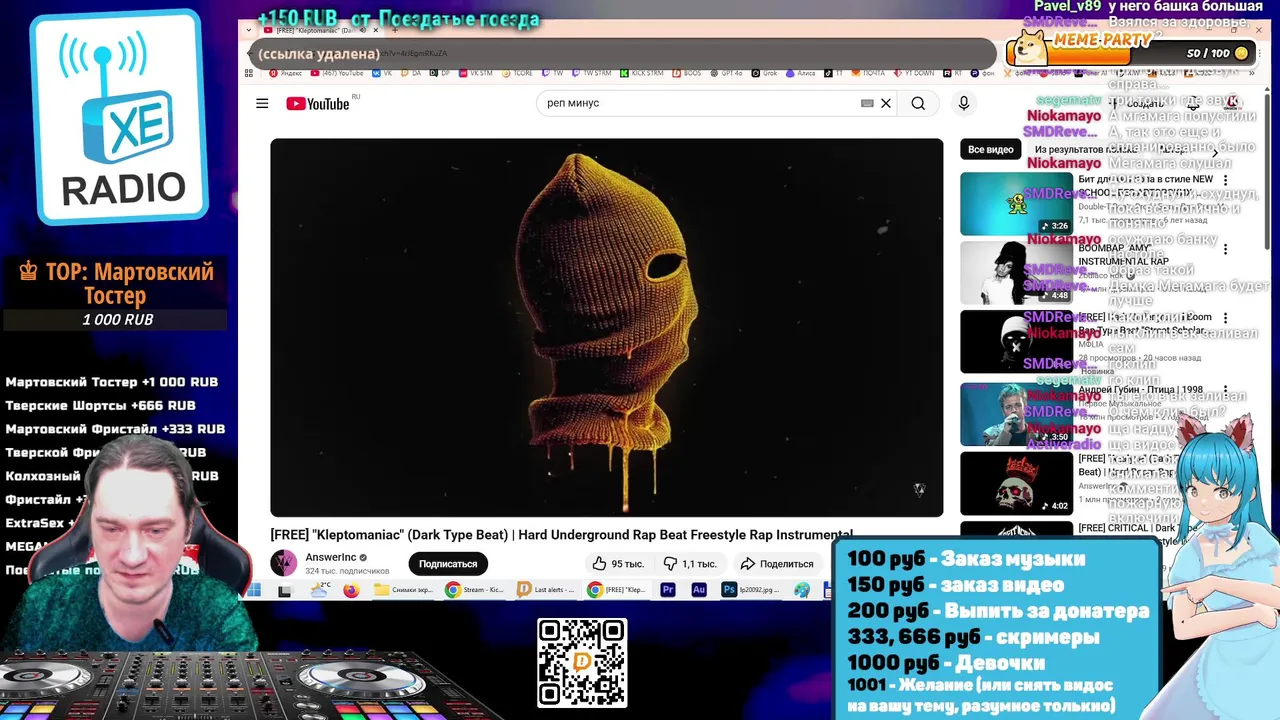1280x720 pixels.
Task: Open the Task View taskbar icon
Action: click(x=286, y=590)
